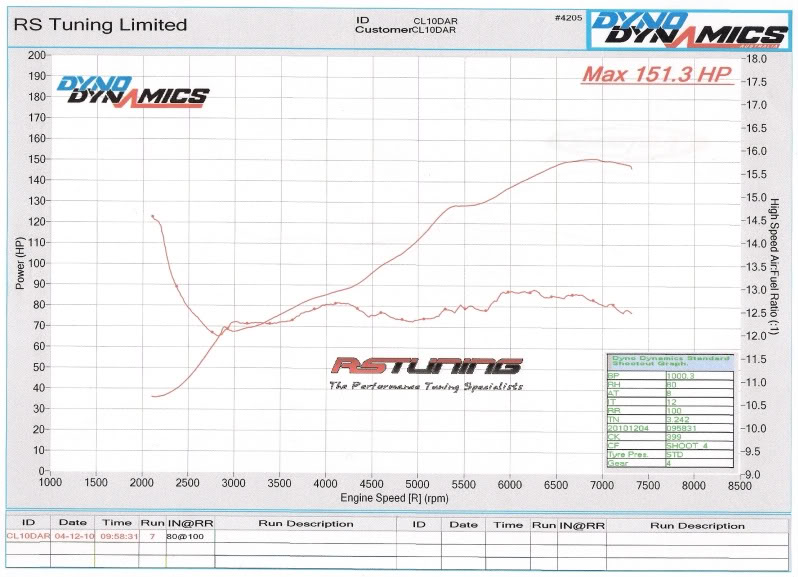The image size is (798, 577).
Task: Click the start of the air-fuel ratio curve
Action: (152, 216)
